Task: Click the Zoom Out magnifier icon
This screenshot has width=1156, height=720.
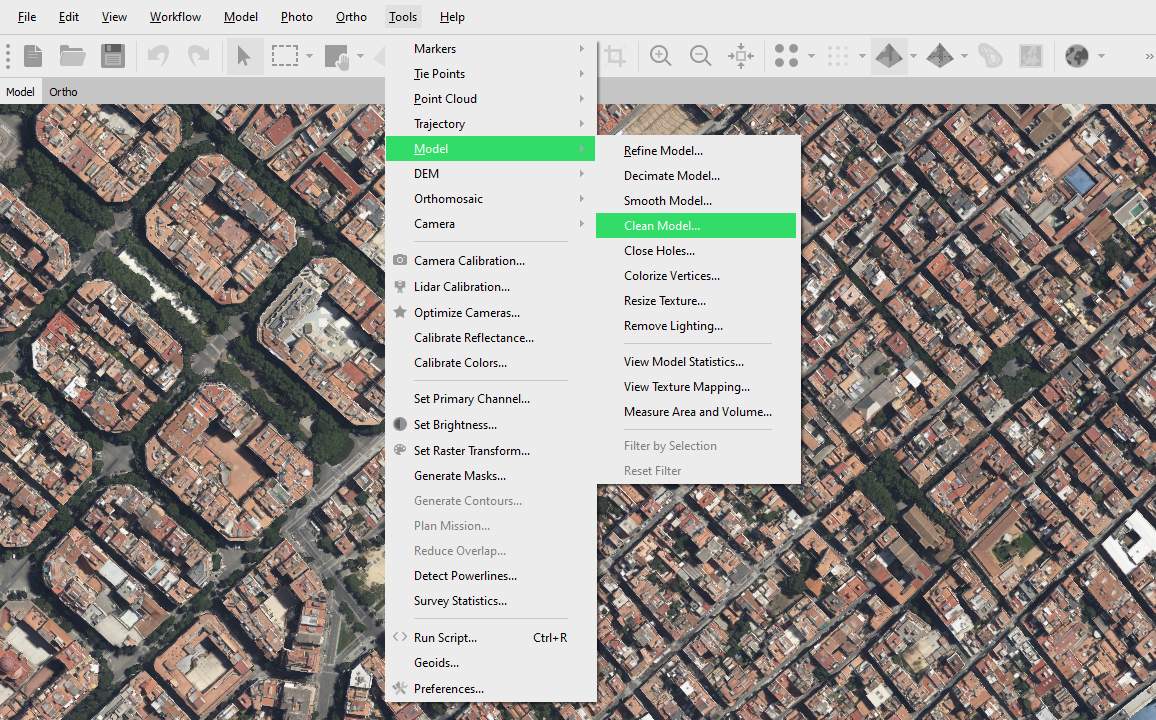Action: click(x=700, y=56)
